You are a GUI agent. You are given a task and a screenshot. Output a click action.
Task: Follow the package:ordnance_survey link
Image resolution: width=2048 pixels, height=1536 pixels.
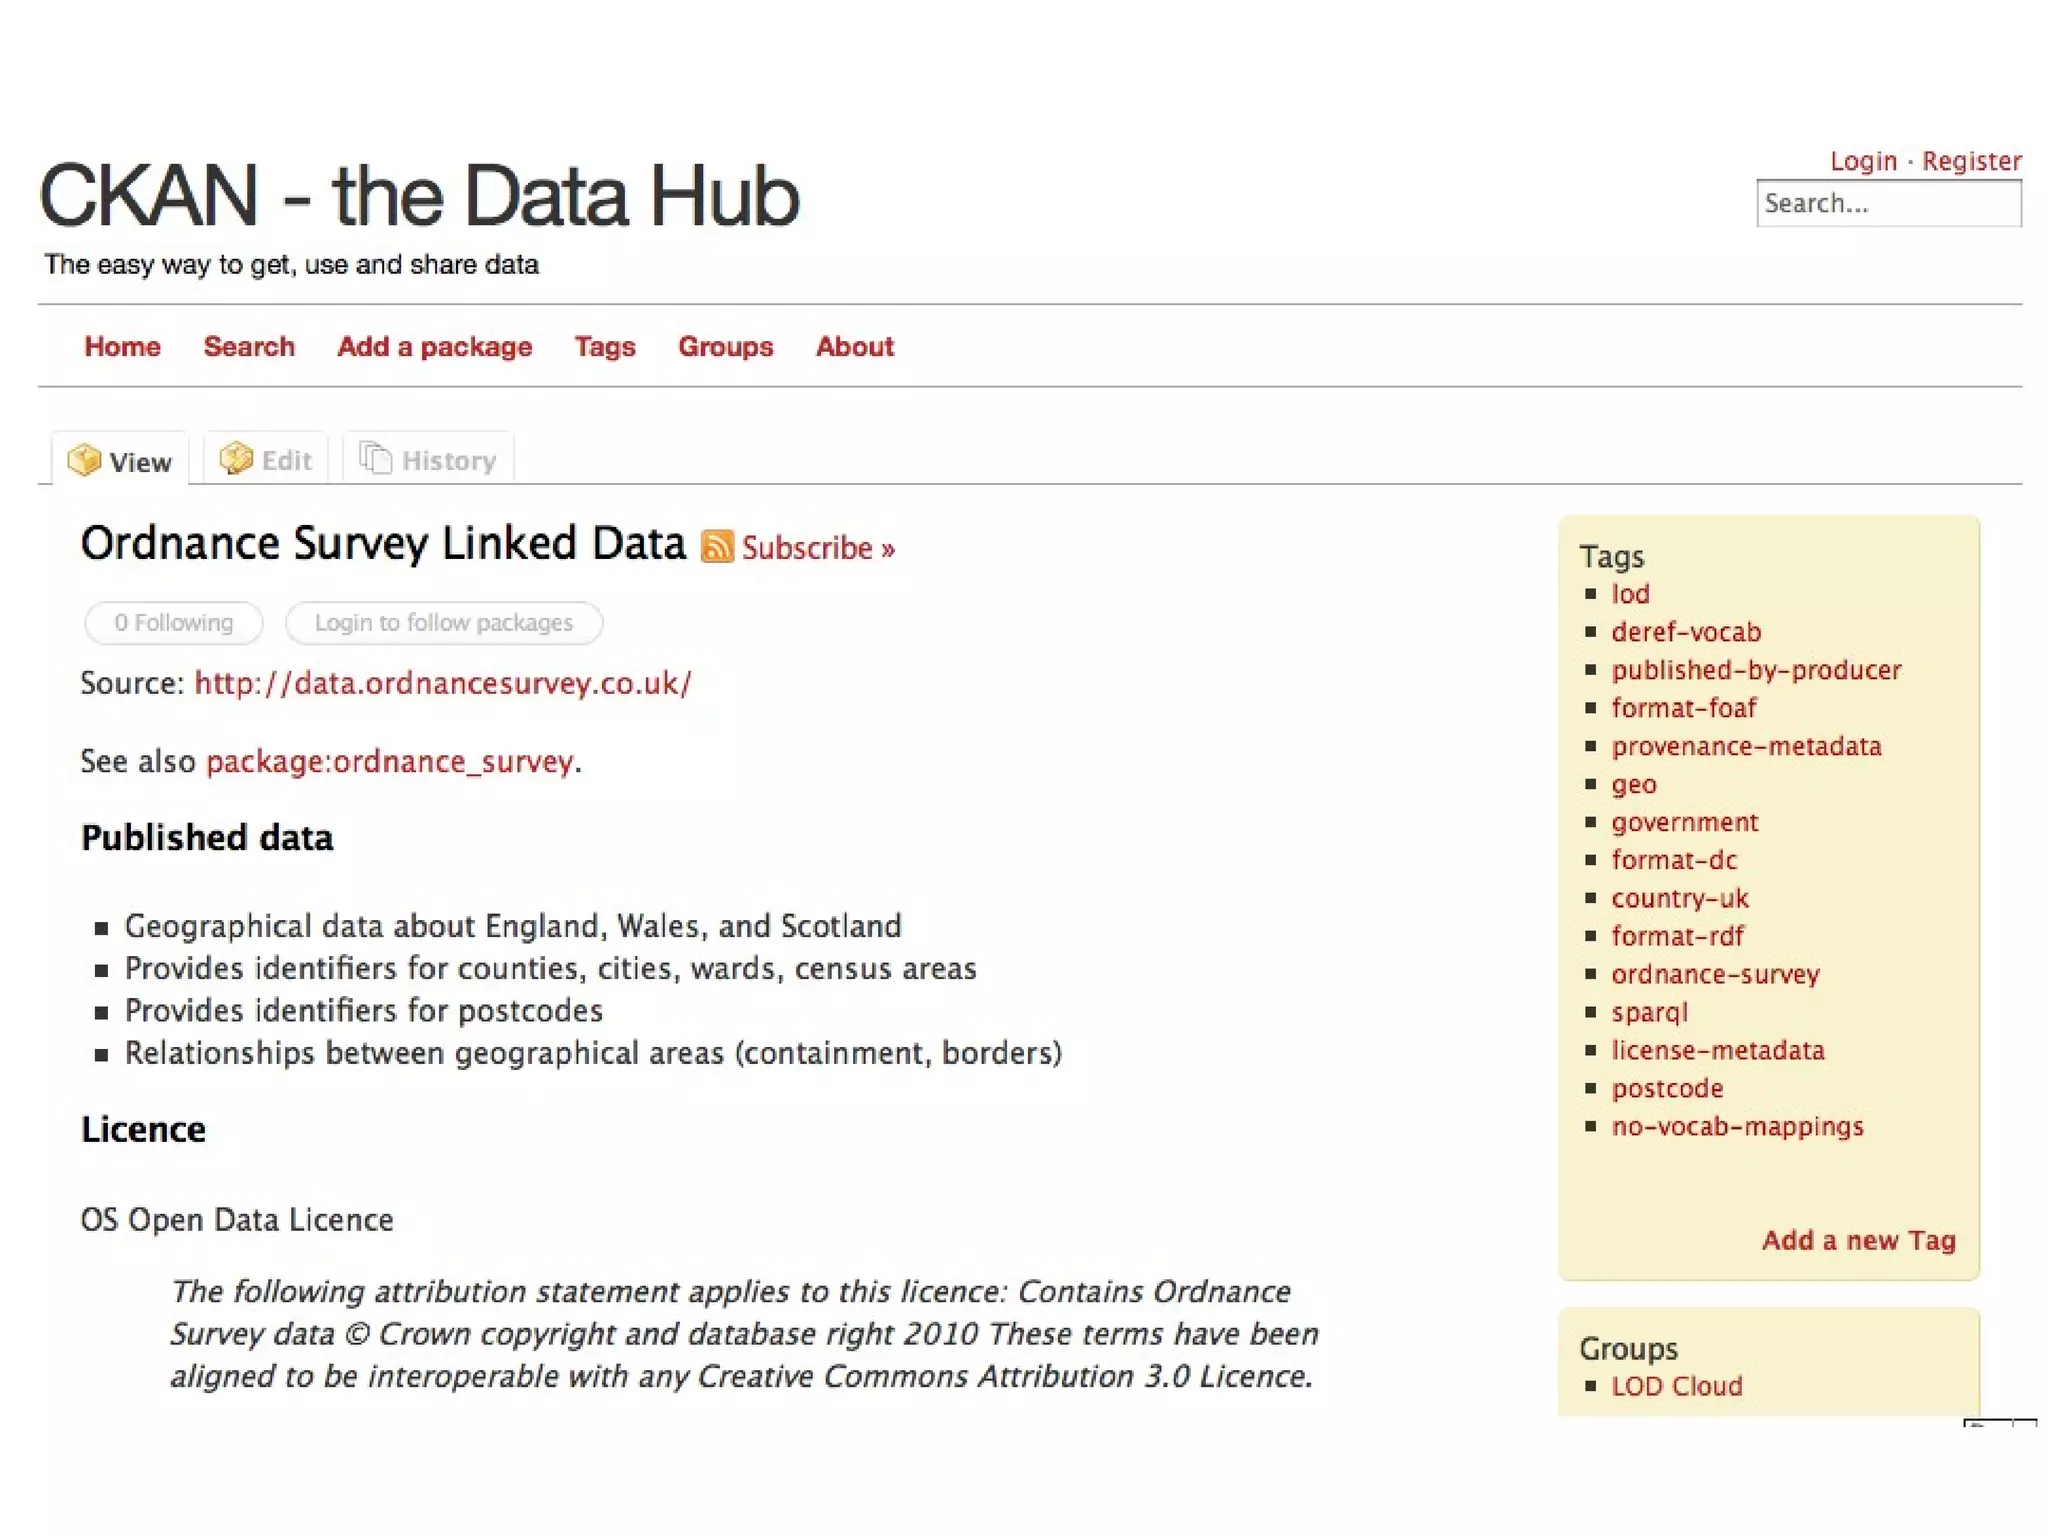pyautogui.click(x=390, y=761)
